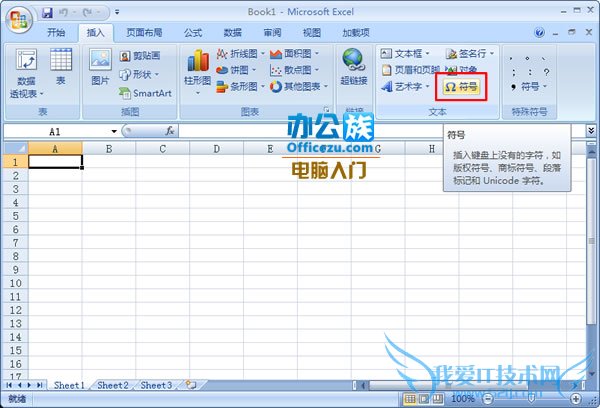The image size is (600, 408).
Task: Open the 公式 ribbon tab
Action: click(193, 33)
